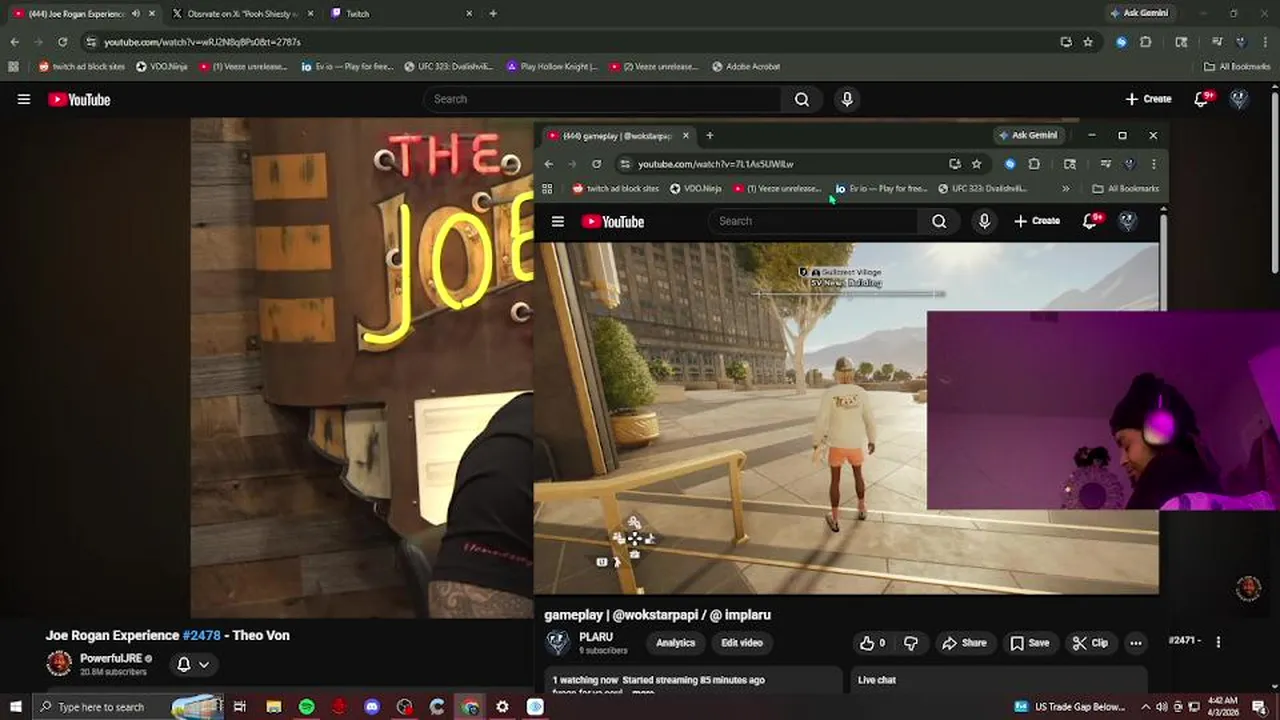The width and height of the screenshot is (1280, 720).
Task: Open notifications bell in back YouTube window
Action: 1203,99
